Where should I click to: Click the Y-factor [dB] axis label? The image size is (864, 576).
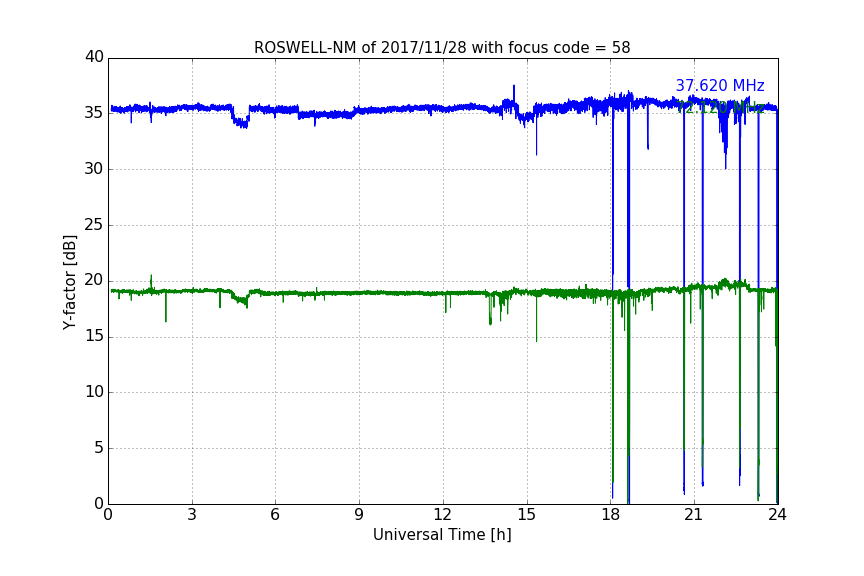coord(69,282)
